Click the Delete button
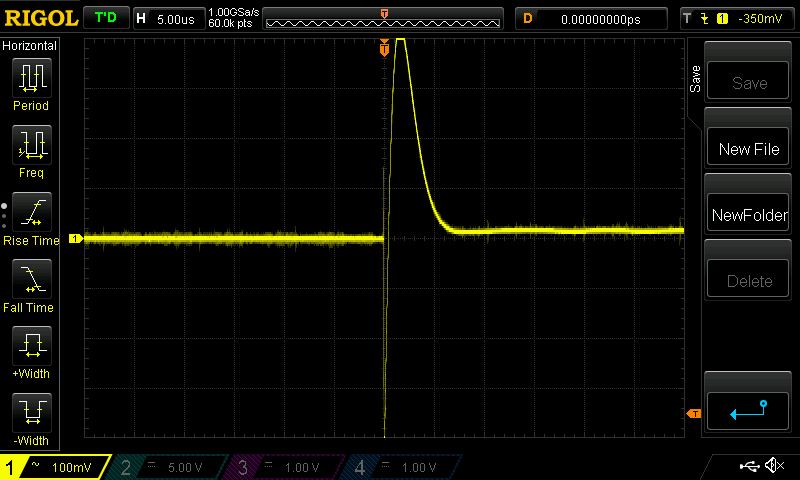 click(x=748, y=279)
